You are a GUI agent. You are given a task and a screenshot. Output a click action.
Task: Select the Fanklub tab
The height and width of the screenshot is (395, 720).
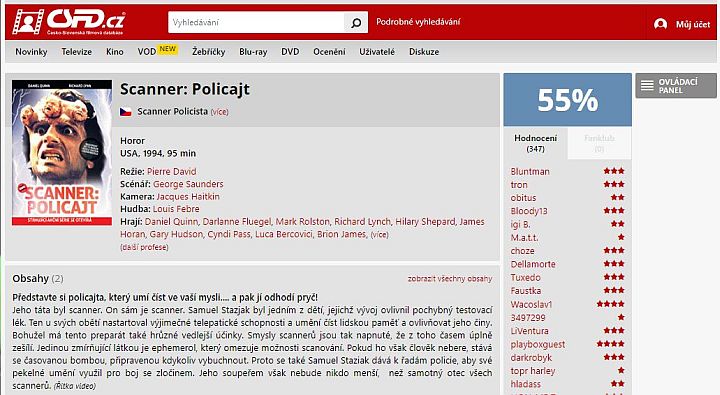599,143
